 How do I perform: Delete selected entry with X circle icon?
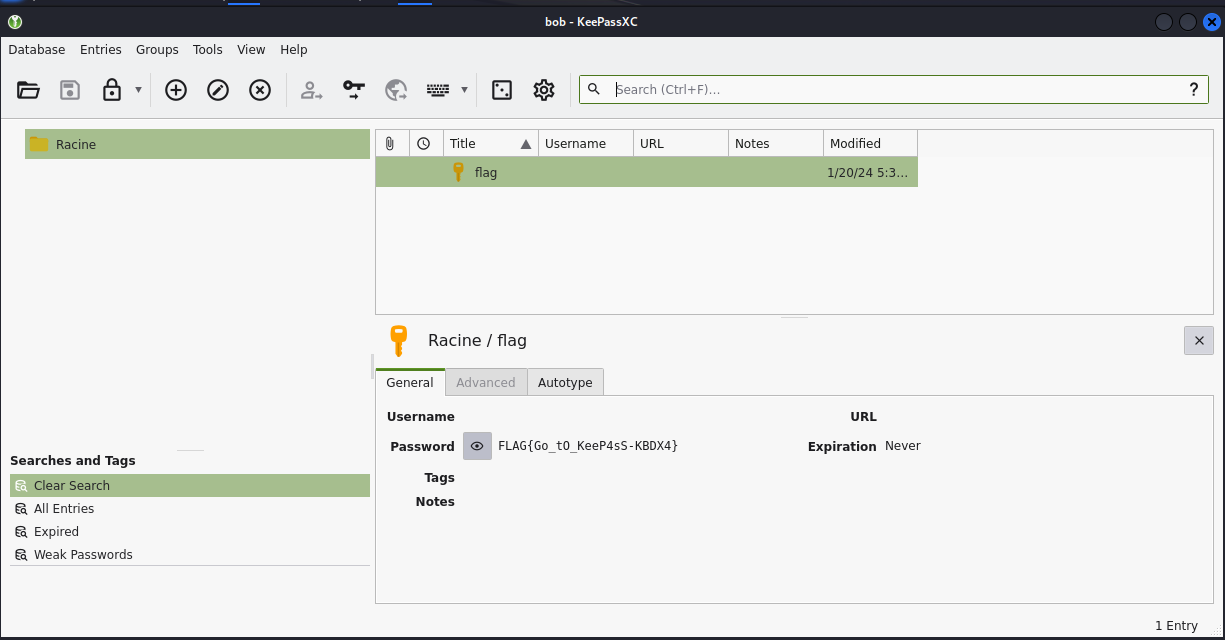click(260, 90)
